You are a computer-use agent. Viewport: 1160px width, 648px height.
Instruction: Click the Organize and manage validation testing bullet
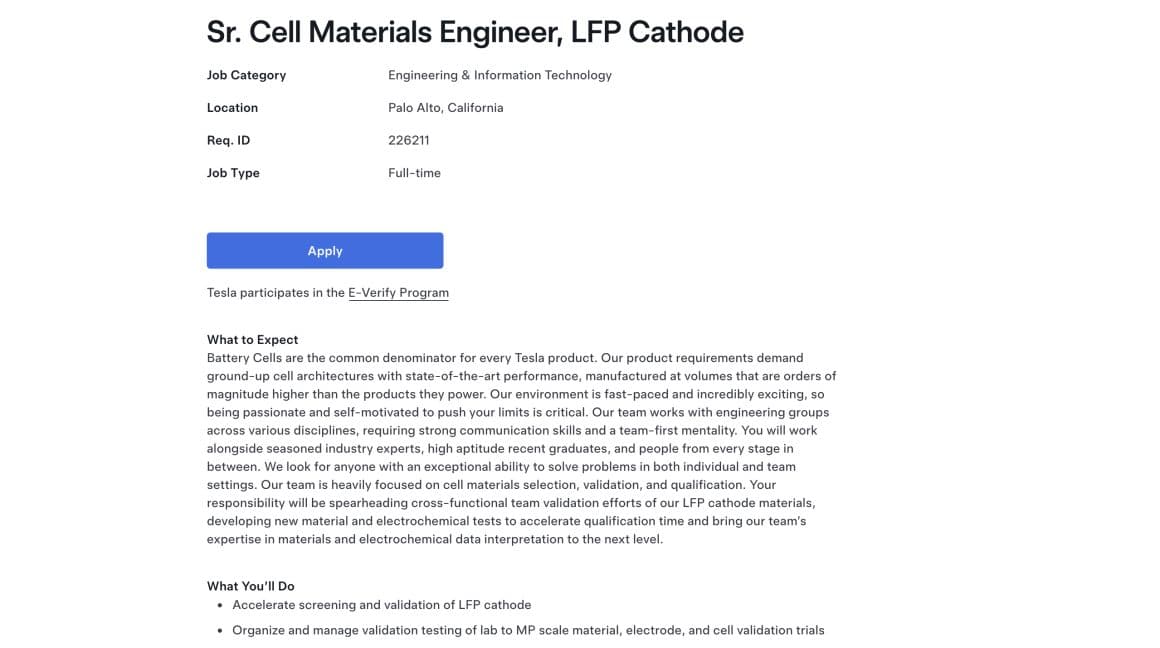[527, 630]
